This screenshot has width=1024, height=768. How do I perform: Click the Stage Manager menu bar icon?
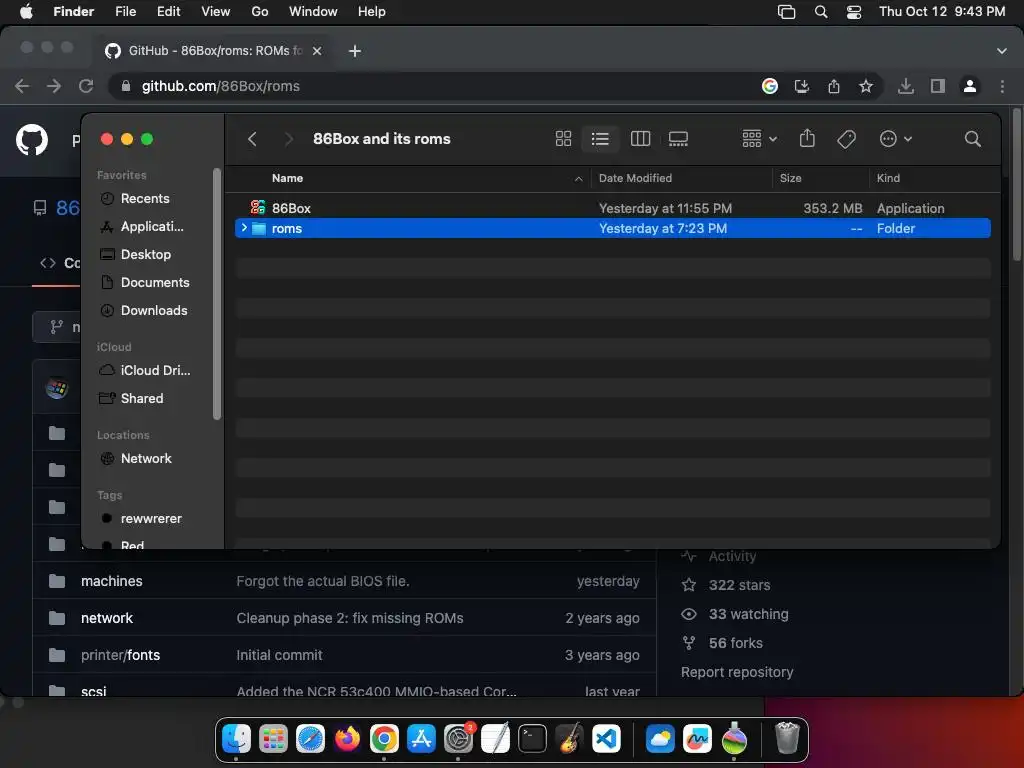tap(786, 12)
